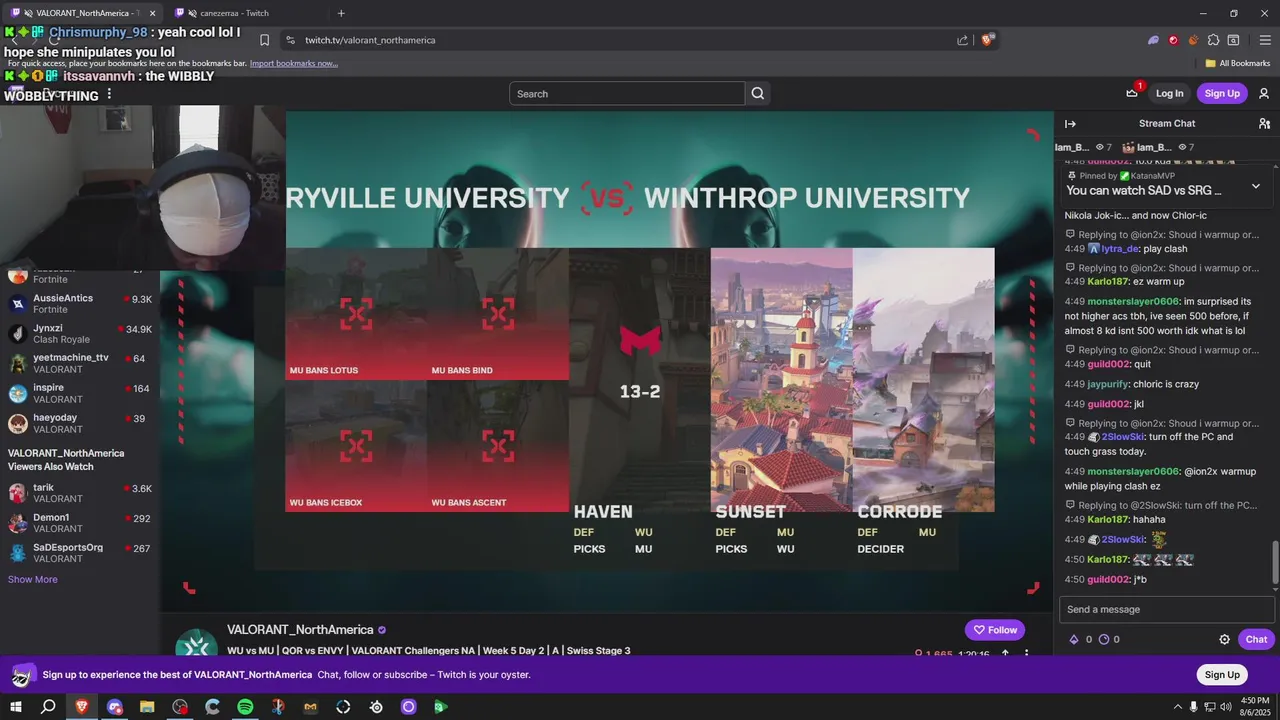Open the SaDEsportsOrg channel in the sidebar
Viewport: 1280px width, 720px height.
click(x=80, y=553)
